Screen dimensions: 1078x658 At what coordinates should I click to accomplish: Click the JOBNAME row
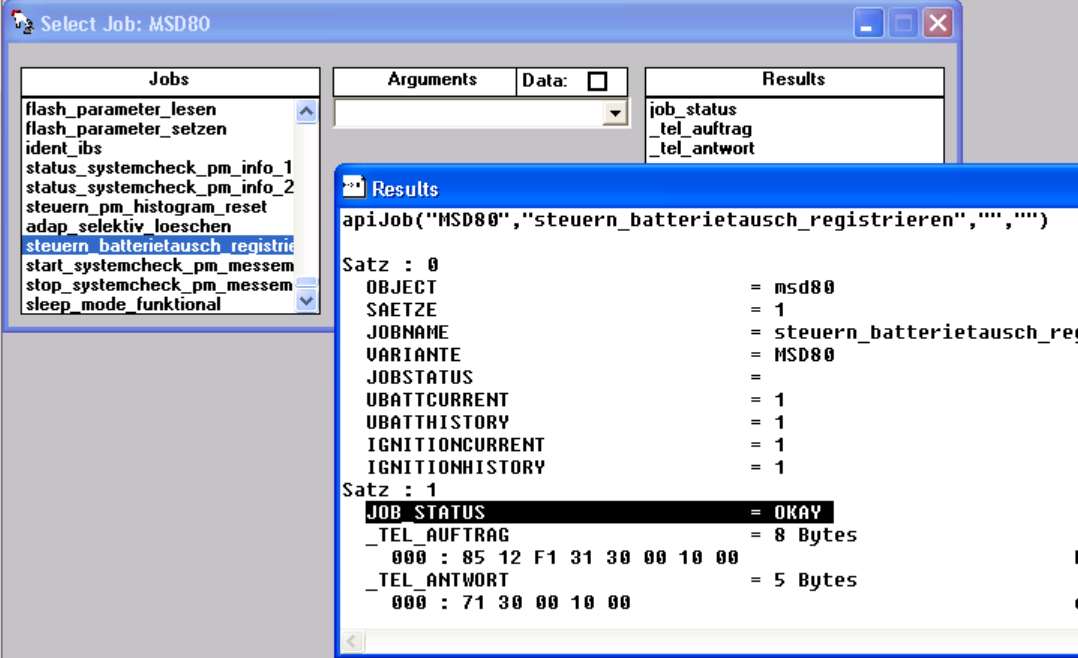(721, 333)
